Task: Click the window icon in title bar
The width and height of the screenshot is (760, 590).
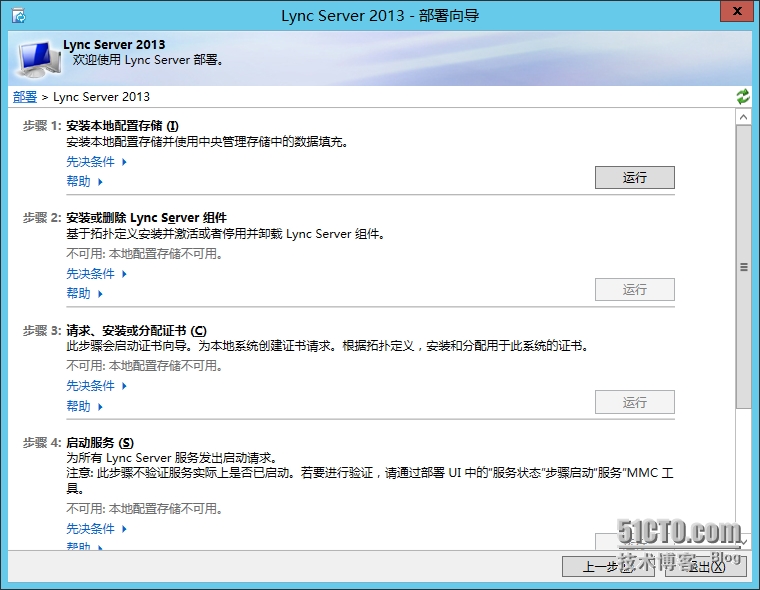Action: (x=19, y=16)
